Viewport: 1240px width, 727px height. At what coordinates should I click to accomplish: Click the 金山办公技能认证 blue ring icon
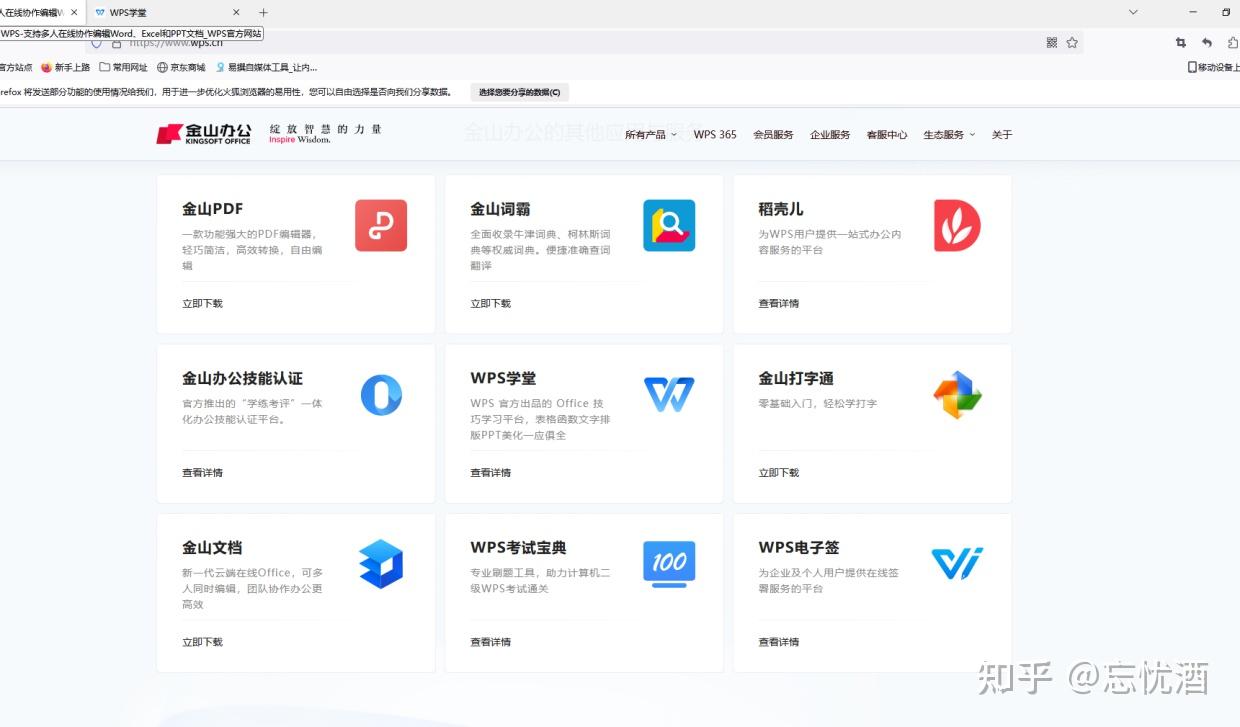[x=381, y=394]
